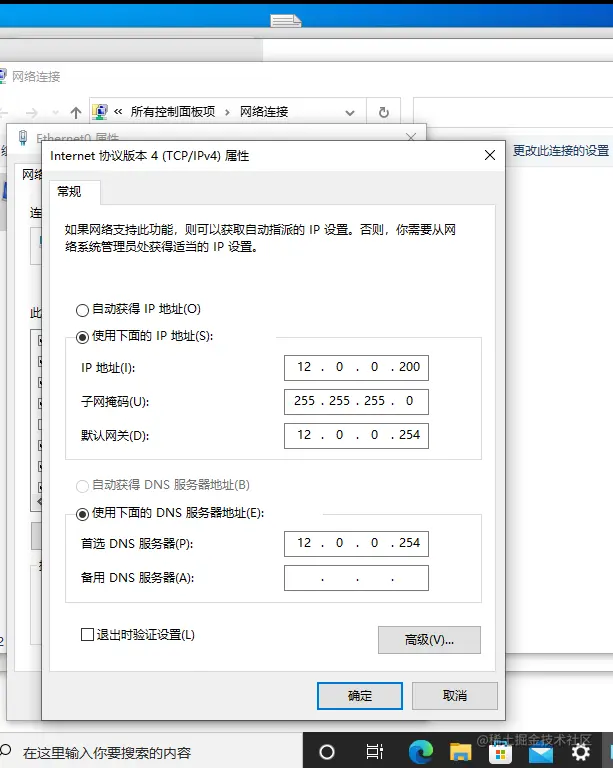613x768 pixels.
Task: Click the double chevron before 所有控制面板项
Action: coord(118,112)
